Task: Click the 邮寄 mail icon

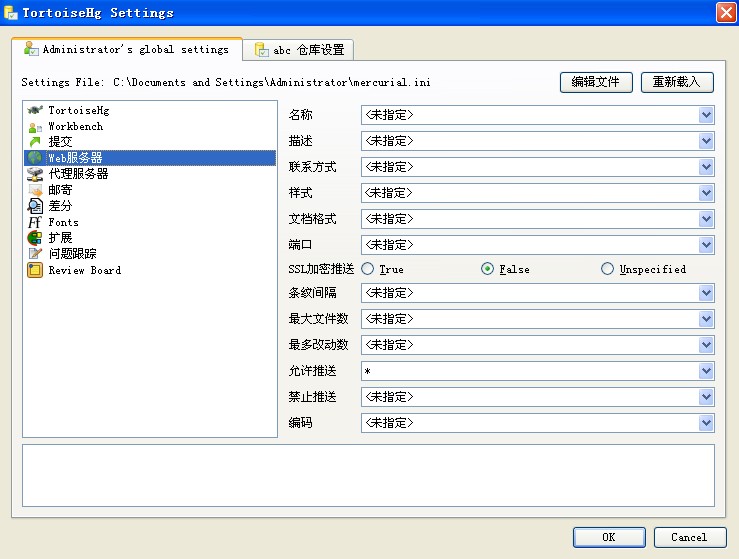Action: pyautogui.click(x=35, y=190)
